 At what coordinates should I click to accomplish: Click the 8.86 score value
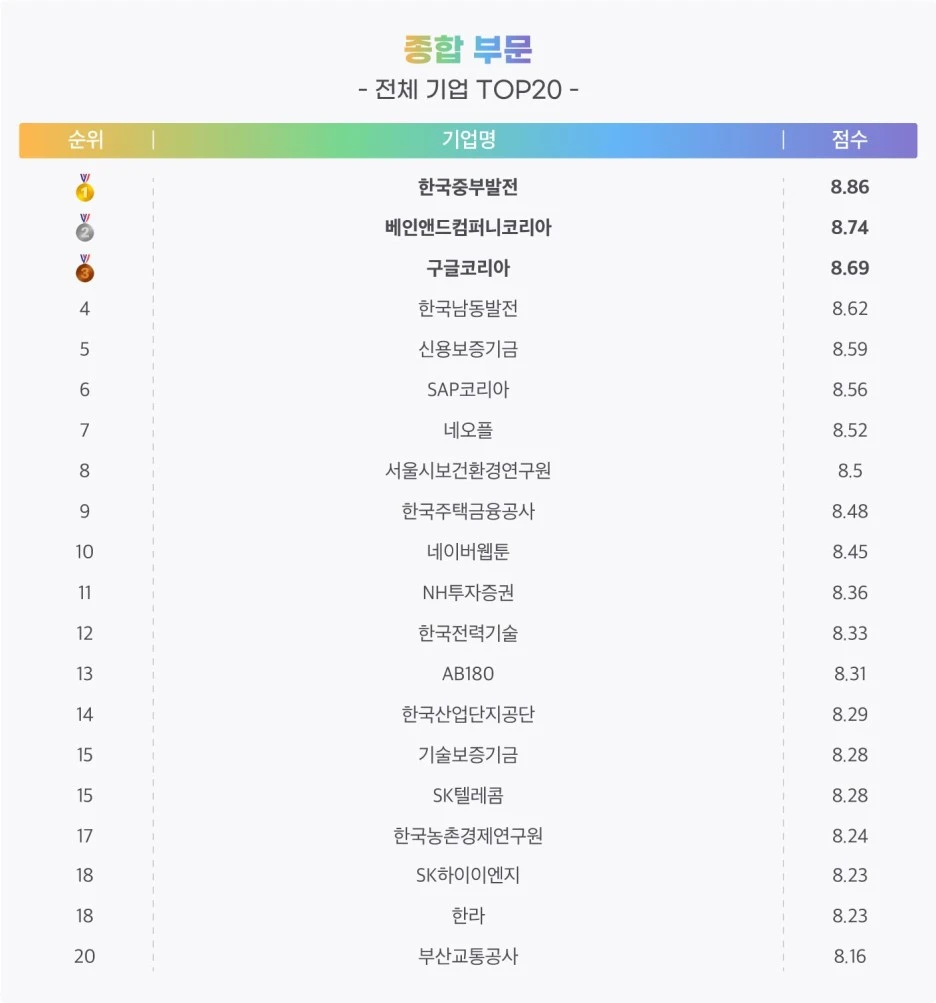(850, 187)
